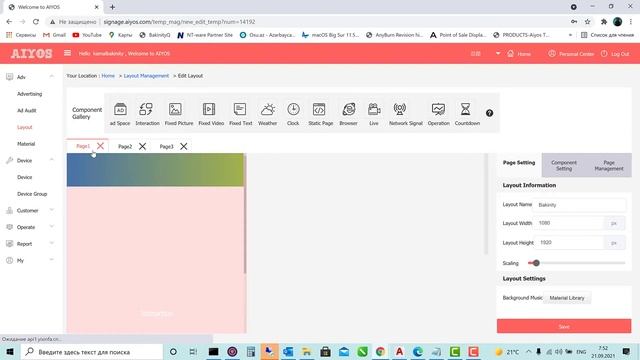Viewport: 640px width, 360px height.
Task: Click the Home button in header
Action: pos(519,54)
